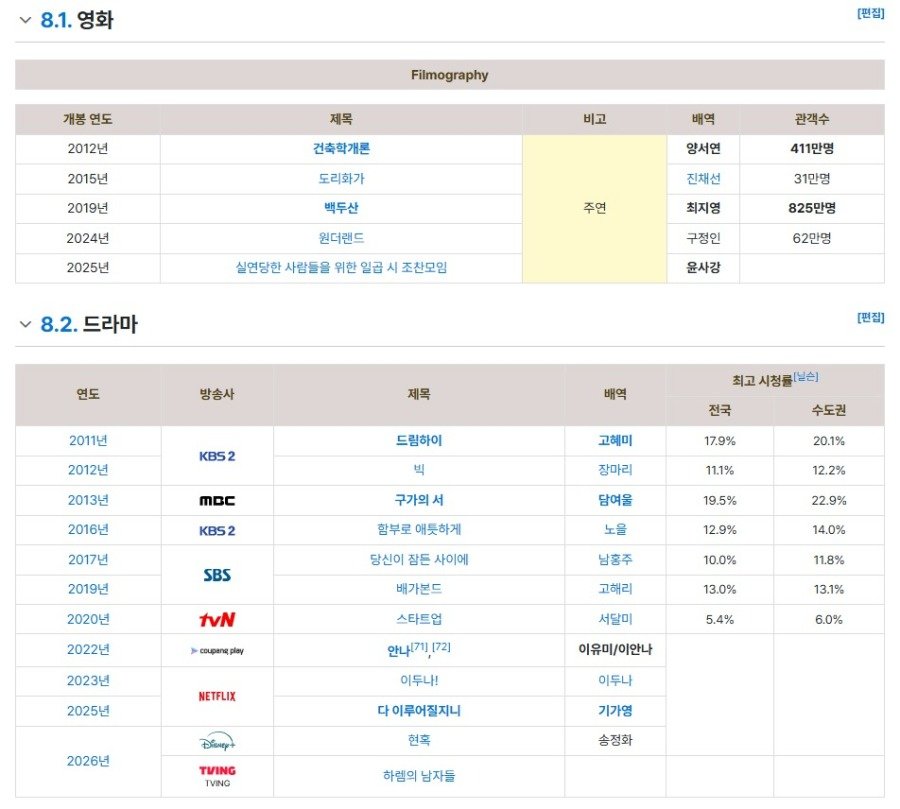Click the MBC broadcaster logo
The image size is (900, 809).
217,500
